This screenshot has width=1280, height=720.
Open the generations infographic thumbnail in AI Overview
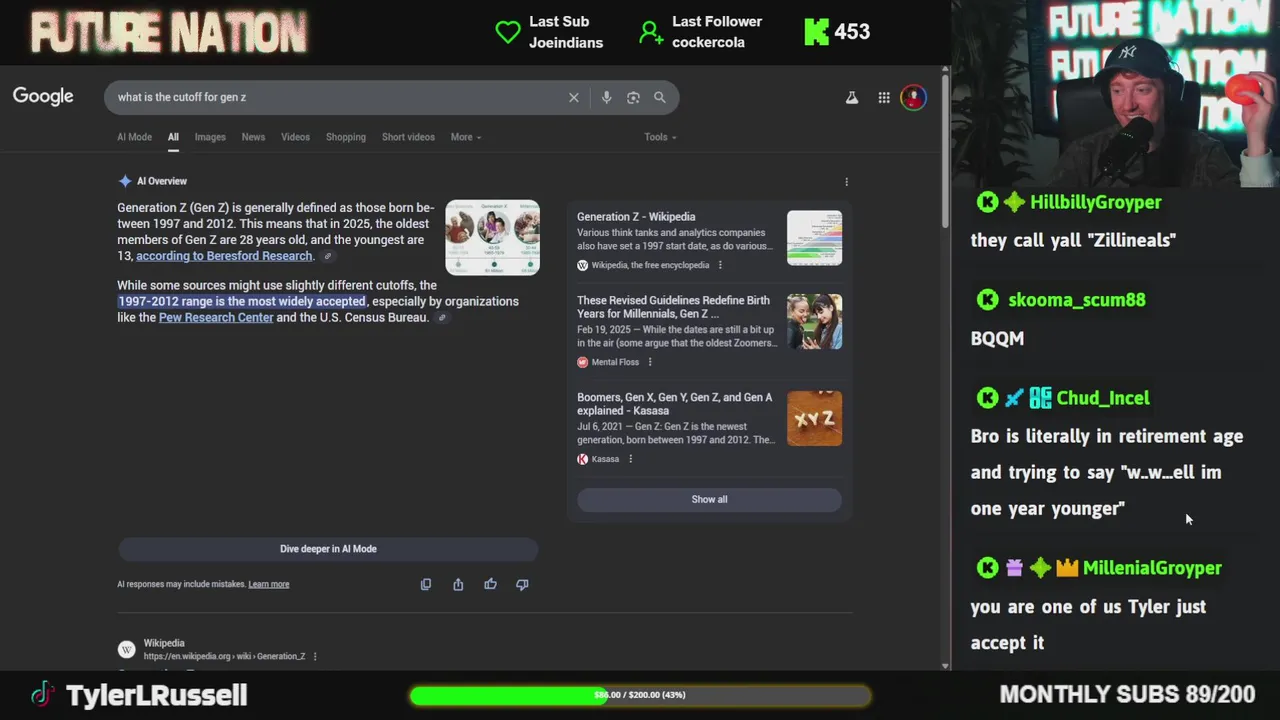pos(492,238)
